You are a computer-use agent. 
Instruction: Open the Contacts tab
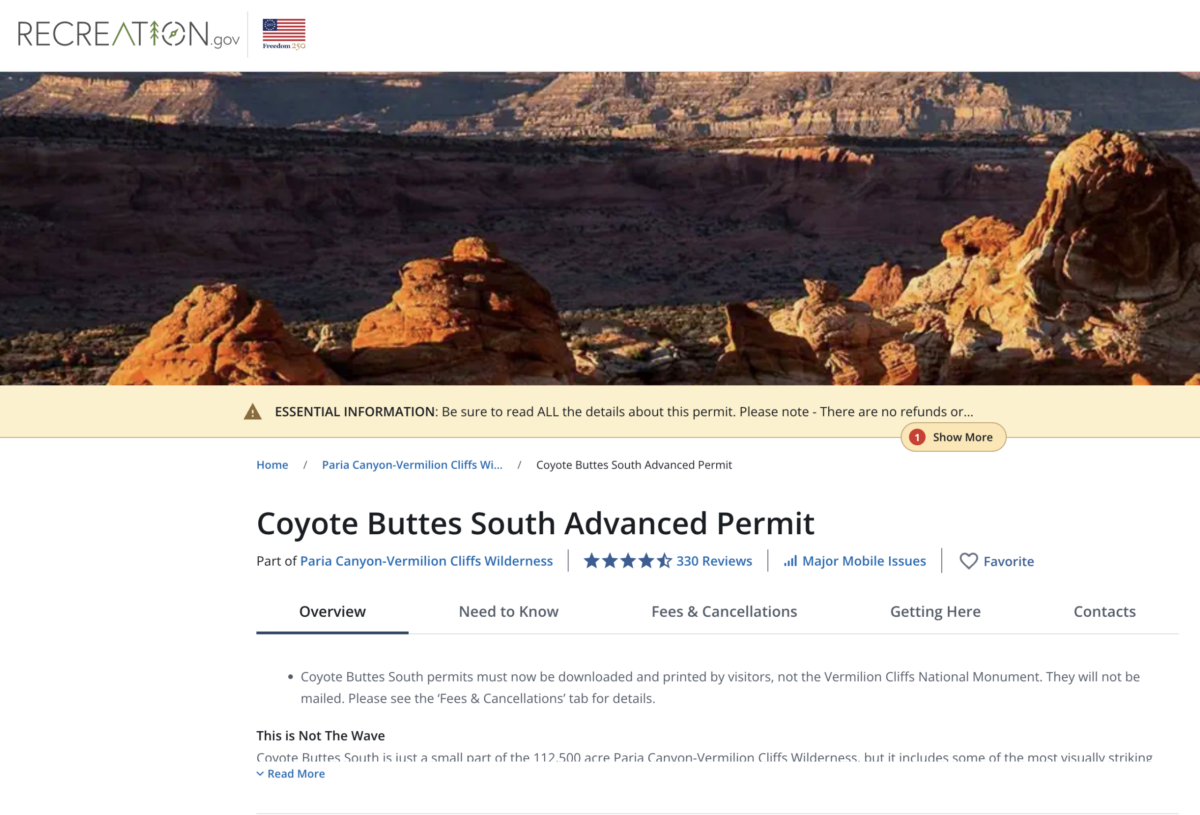1104,612
